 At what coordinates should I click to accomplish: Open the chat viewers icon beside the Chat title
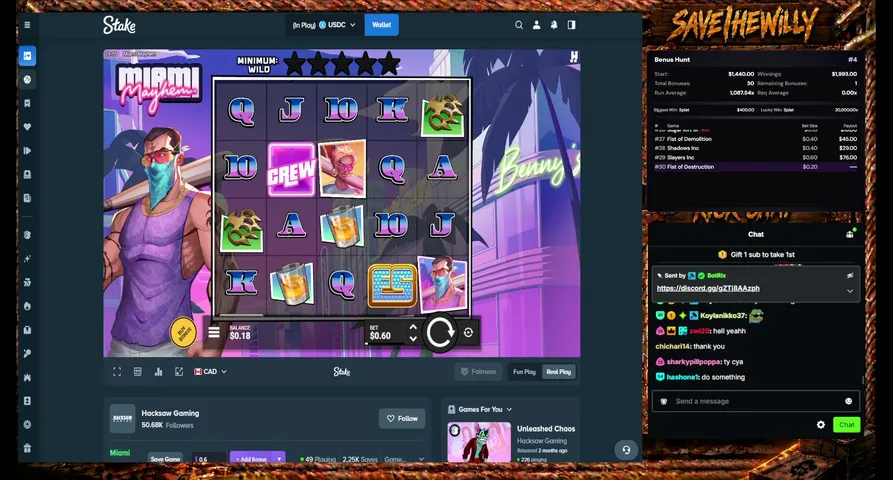point(850,234)
